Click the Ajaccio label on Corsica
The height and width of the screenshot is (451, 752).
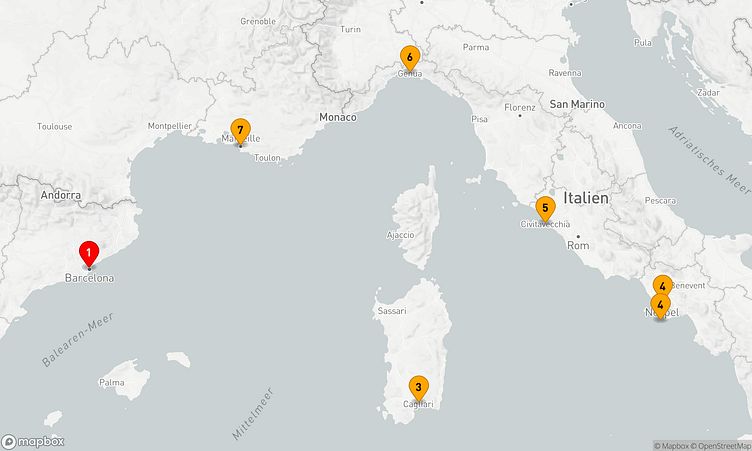pyautogui.click(x=399, y=235)
